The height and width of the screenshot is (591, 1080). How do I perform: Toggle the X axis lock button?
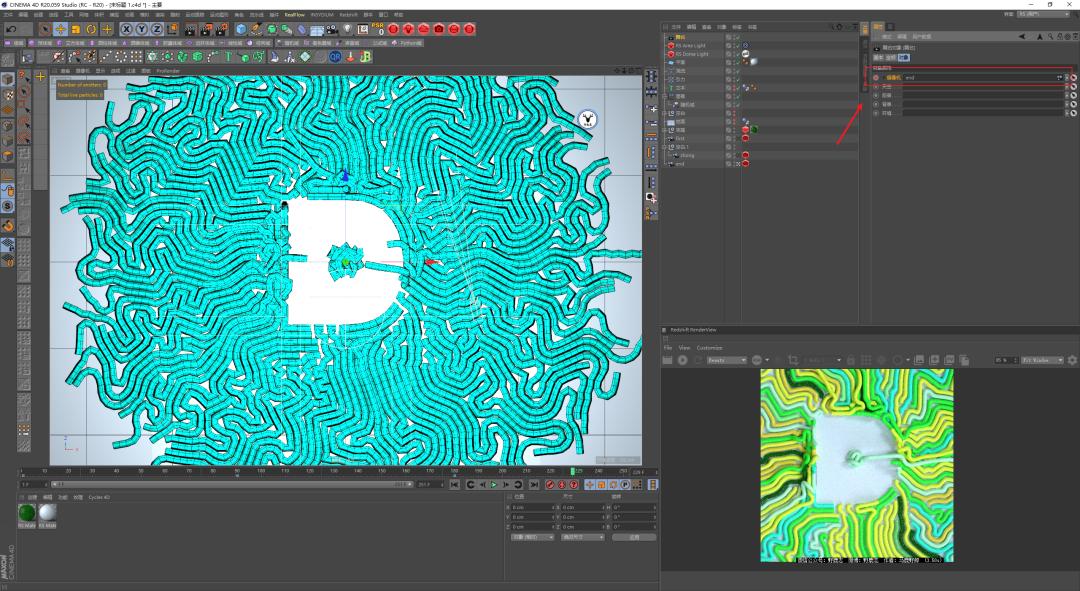(127, 29)
